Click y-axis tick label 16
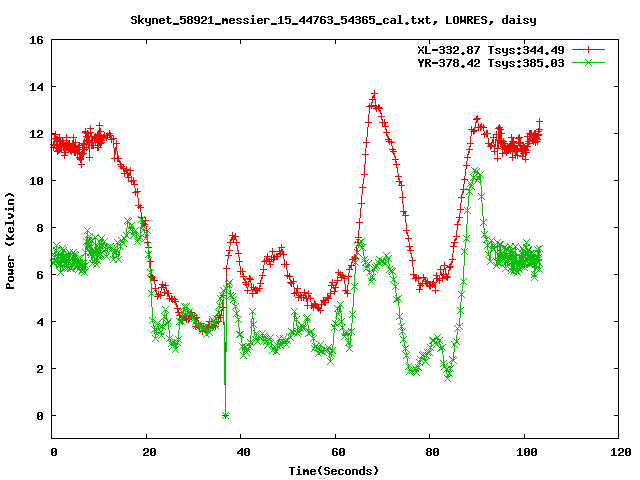 point(36,40)
